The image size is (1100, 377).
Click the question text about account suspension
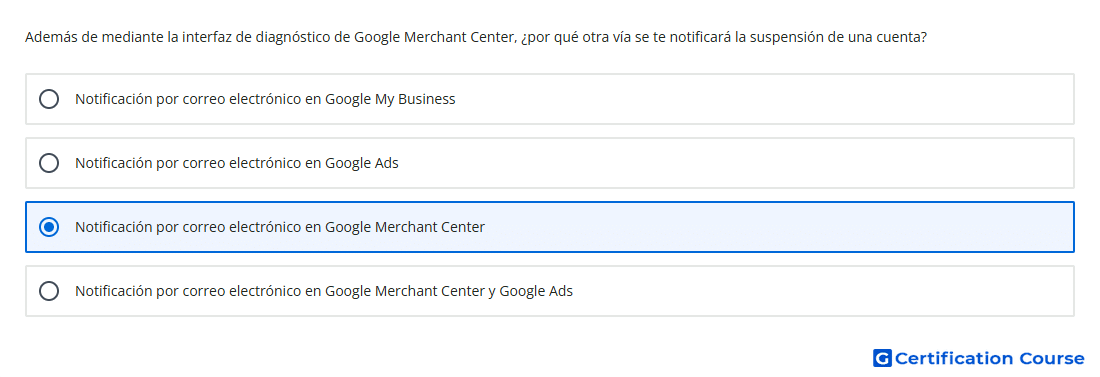(476, 37)
